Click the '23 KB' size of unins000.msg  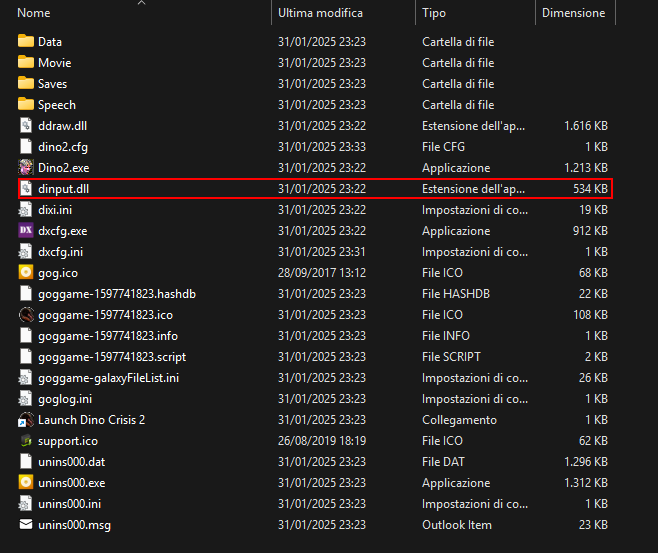[593, 525]
